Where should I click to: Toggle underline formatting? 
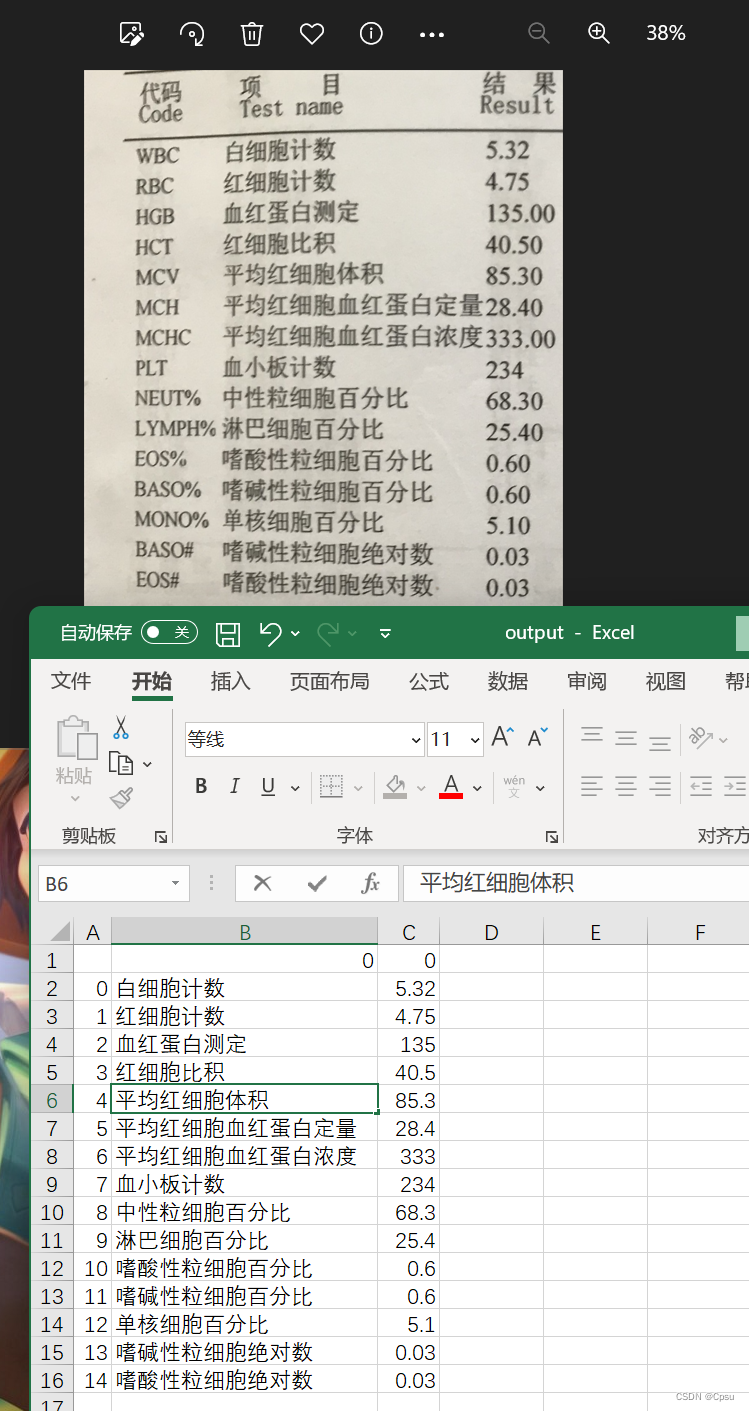point(268,787)
